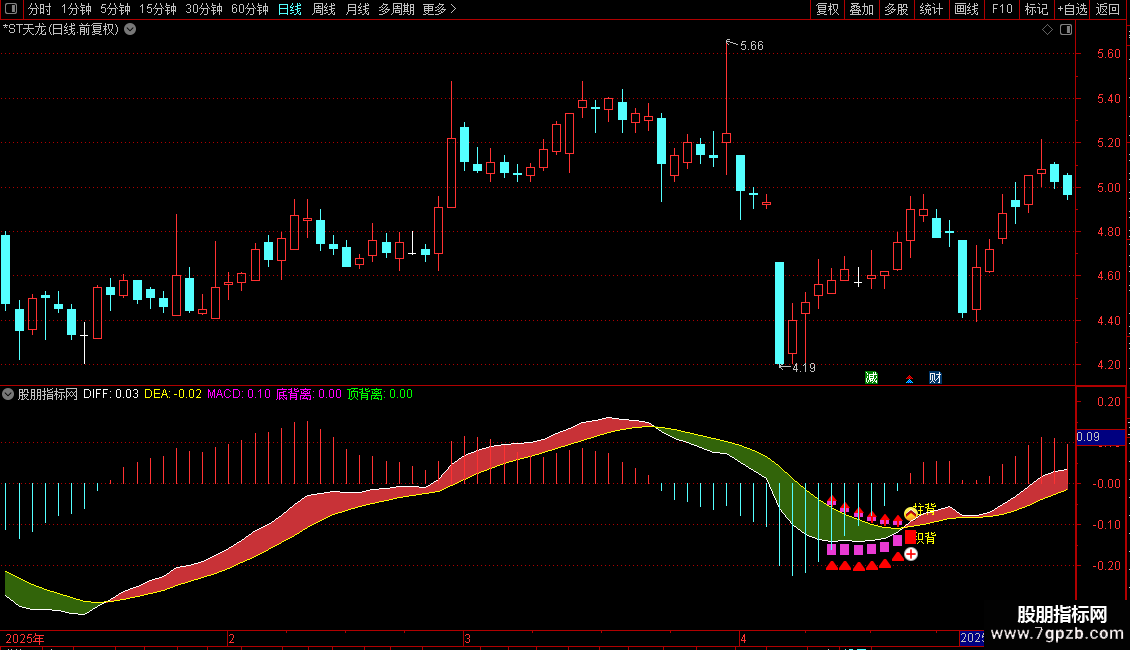Image resolution: width=1130 pixels, height=650 pixels.
Task: Switch to 月线 monthly chart
Action: [x=357, y=9]
